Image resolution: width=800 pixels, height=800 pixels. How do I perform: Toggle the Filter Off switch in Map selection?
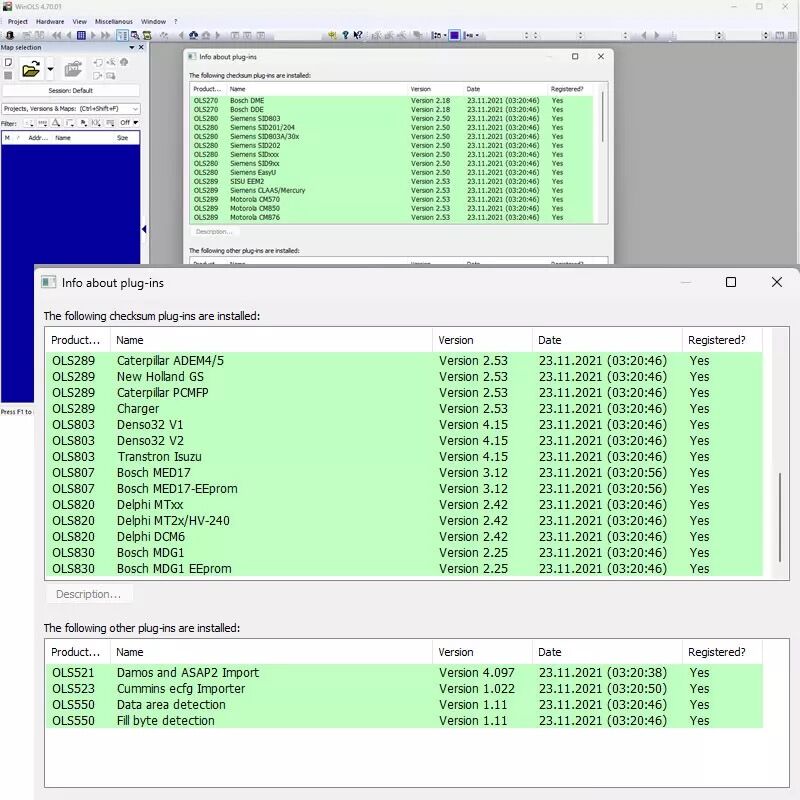(x=126, y=122)
